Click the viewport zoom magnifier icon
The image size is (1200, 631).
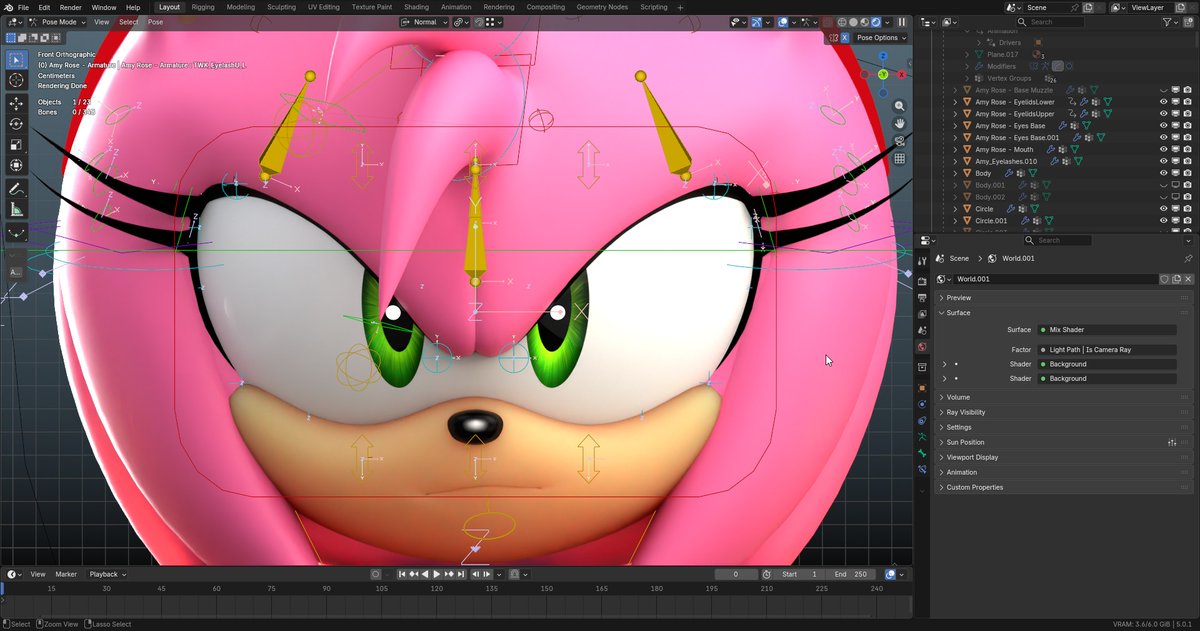(900, 106)
